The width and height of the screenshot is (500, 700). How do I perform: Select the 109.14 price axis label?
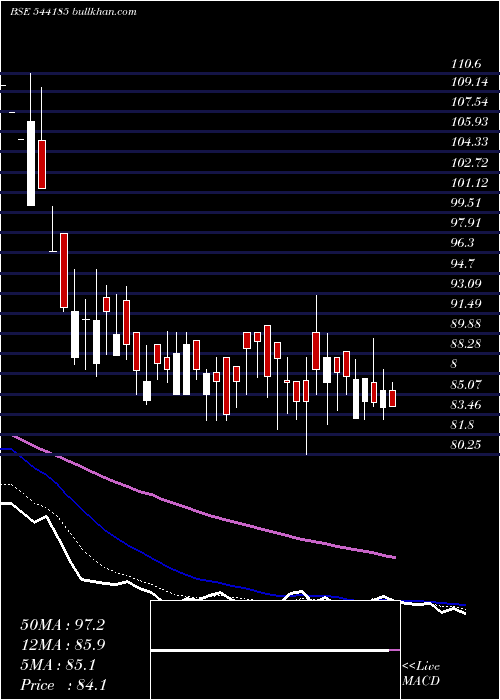coord(470,82)
